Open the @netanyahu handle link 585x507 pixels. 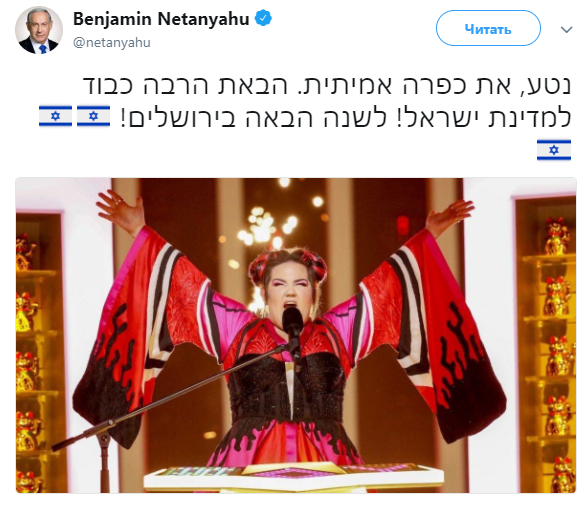click(112, 43)
